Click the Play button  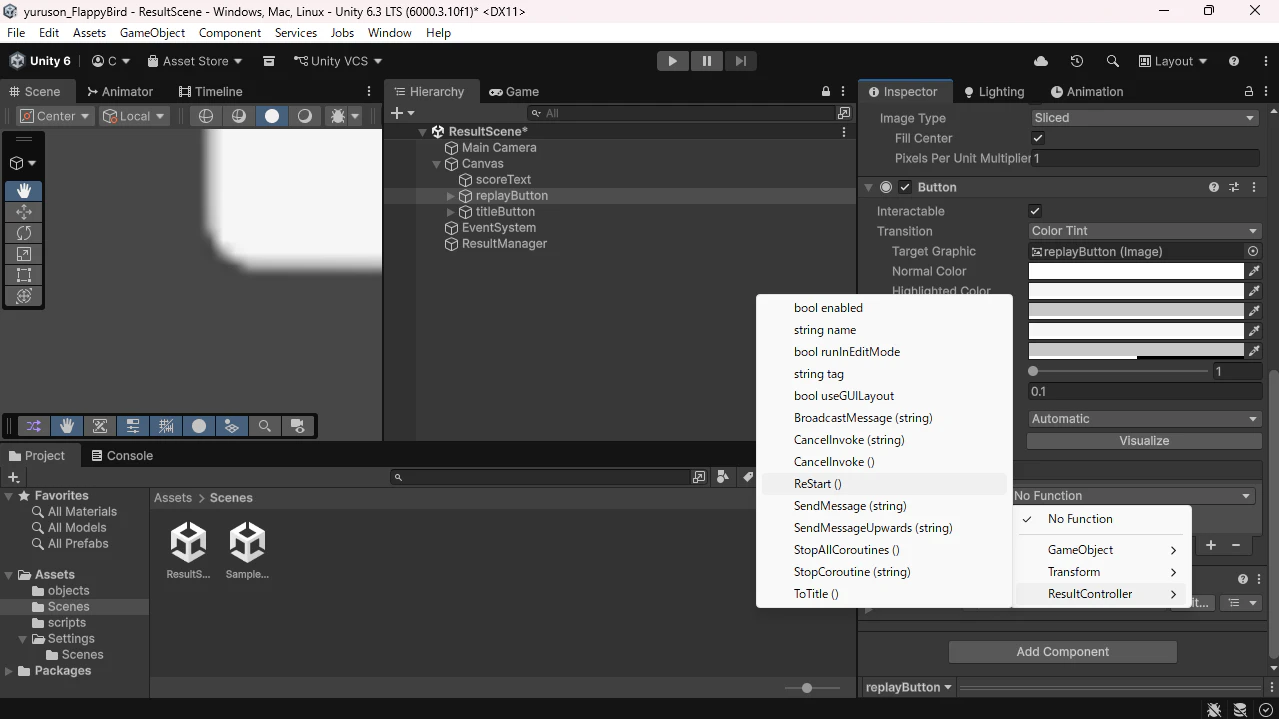tap(672, 61)
